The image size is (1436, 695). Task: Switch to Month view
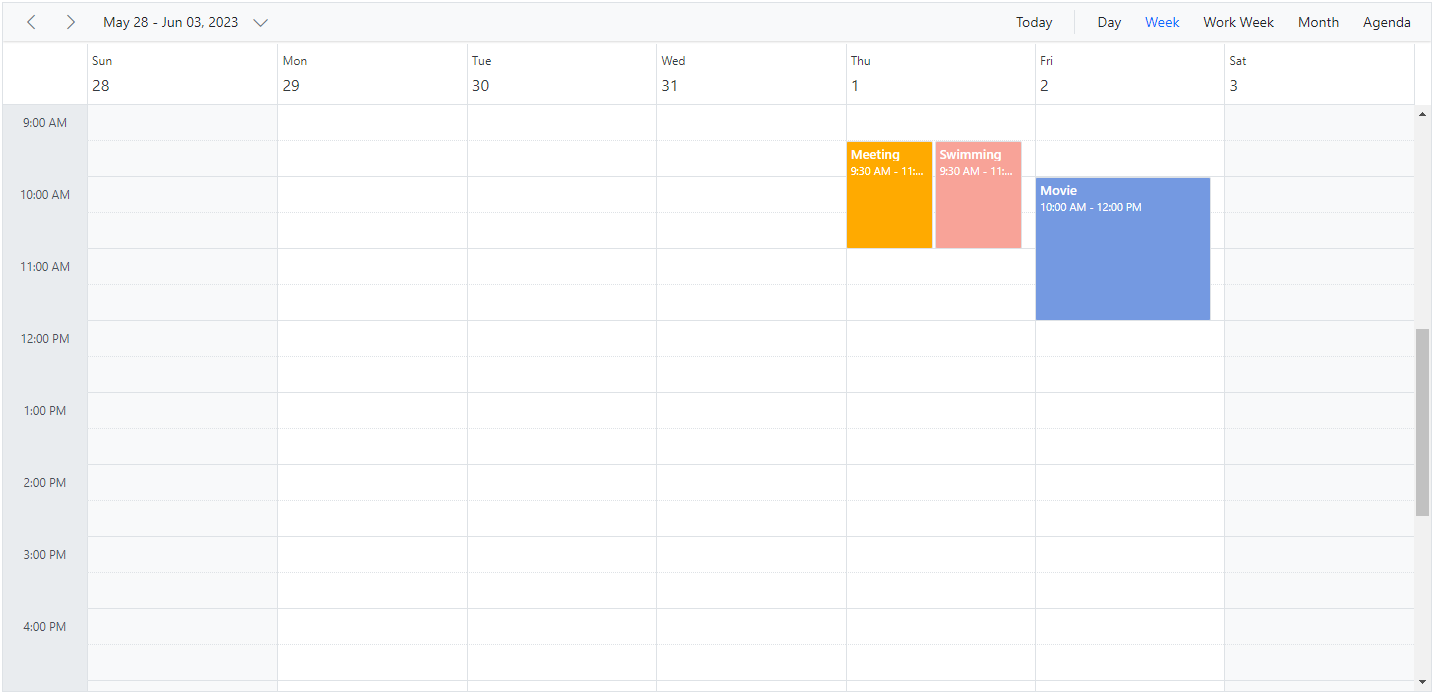[1318, 22]
